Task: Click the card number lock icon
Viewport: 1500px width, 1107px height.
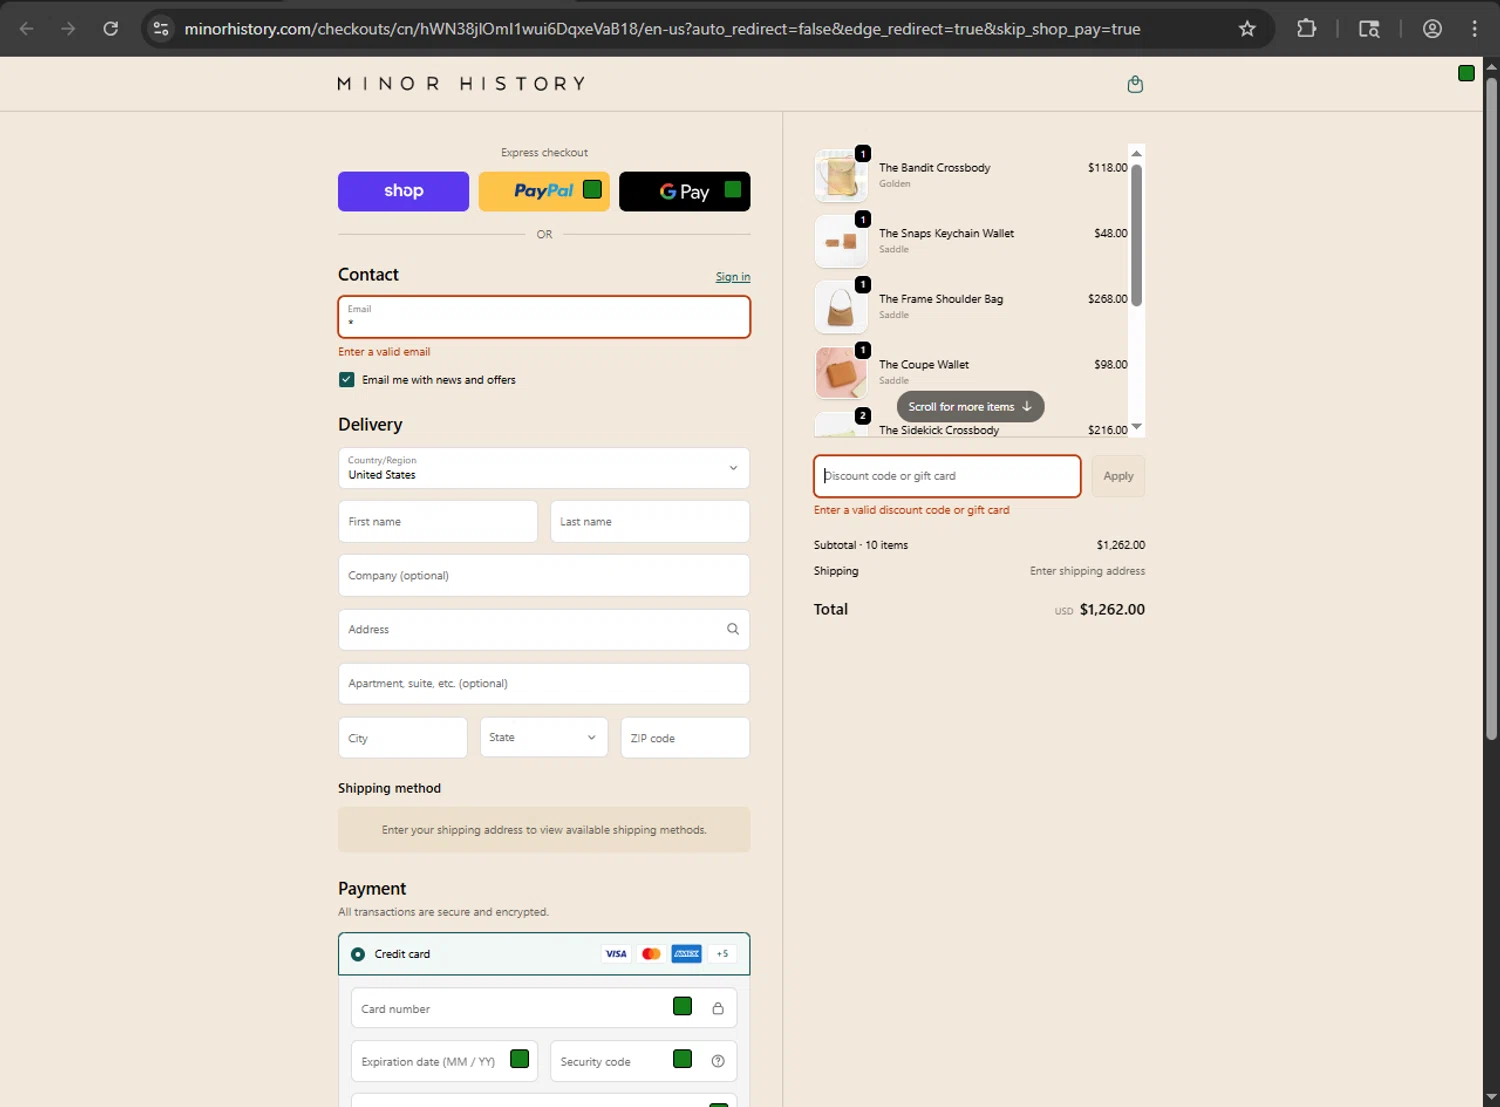Action: point(718,1008)
